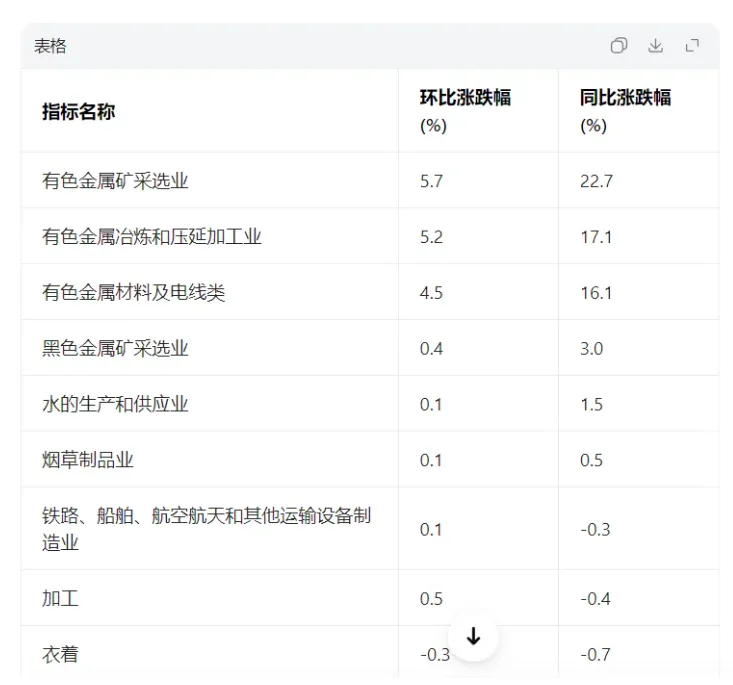Select the 衣着 row name
This screenshot has width=733, height=685.
[60, 654]
